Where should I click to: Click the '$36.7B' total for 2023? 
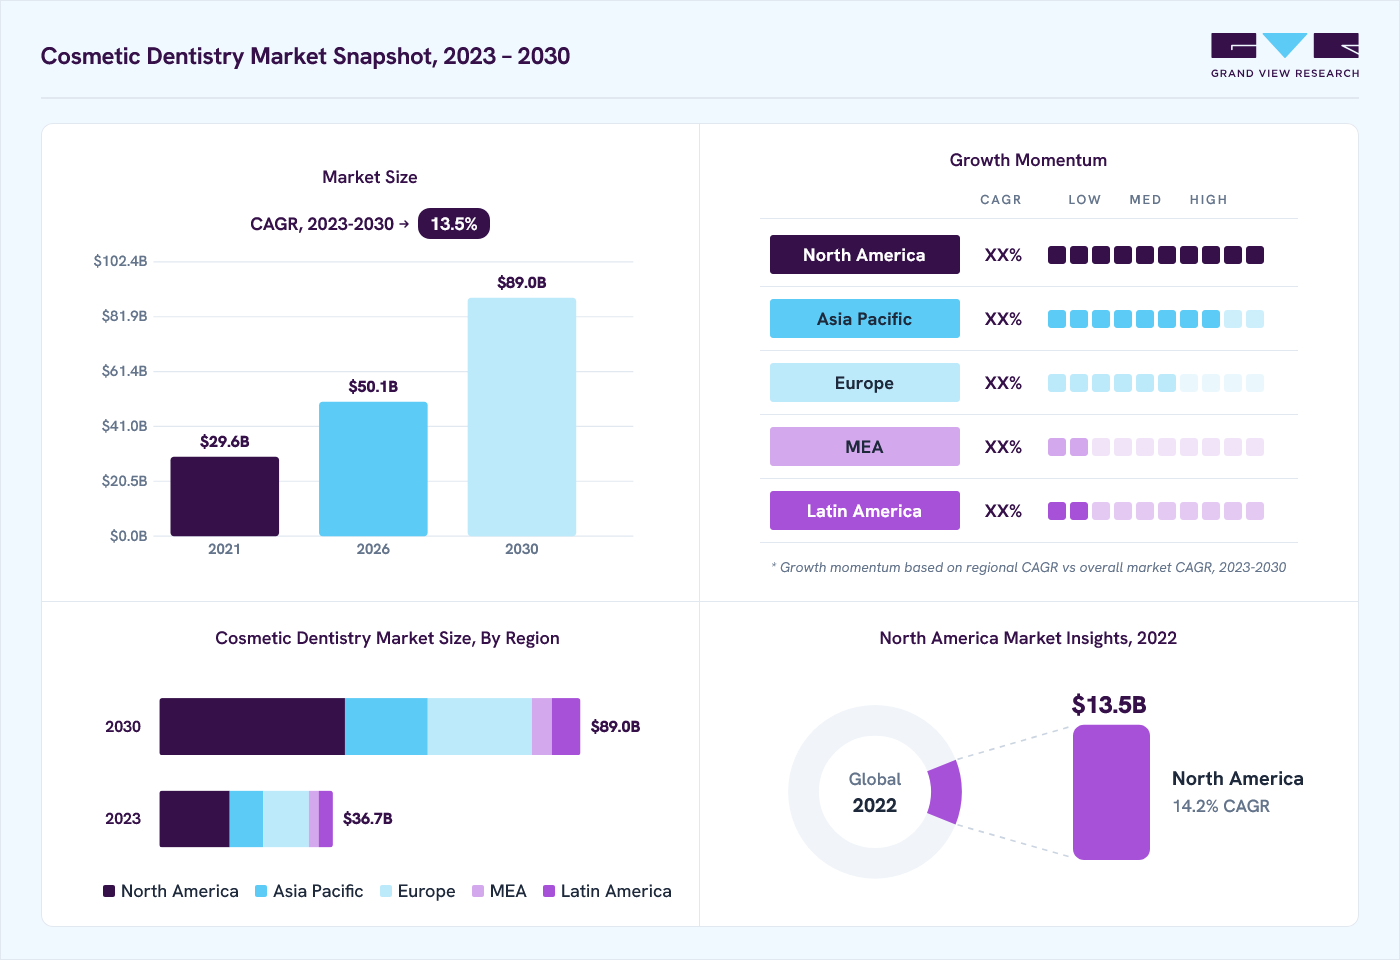click(368, 819)
